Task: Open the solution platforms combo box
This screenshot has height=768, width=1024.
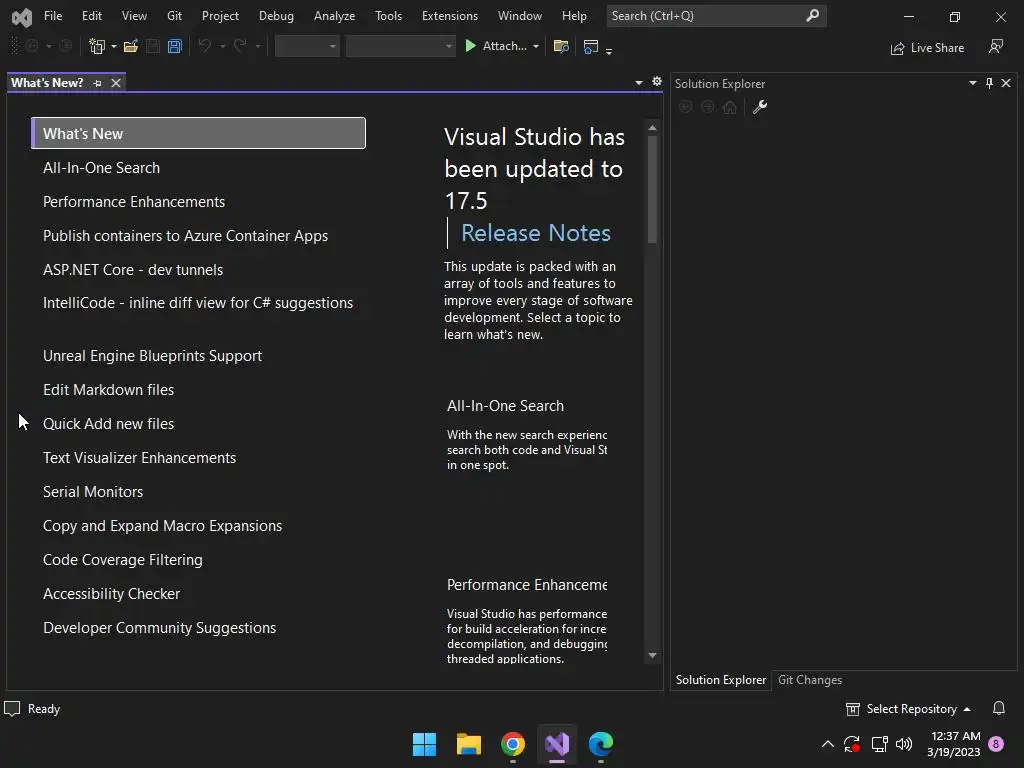Action: click(x=400, y=46)
